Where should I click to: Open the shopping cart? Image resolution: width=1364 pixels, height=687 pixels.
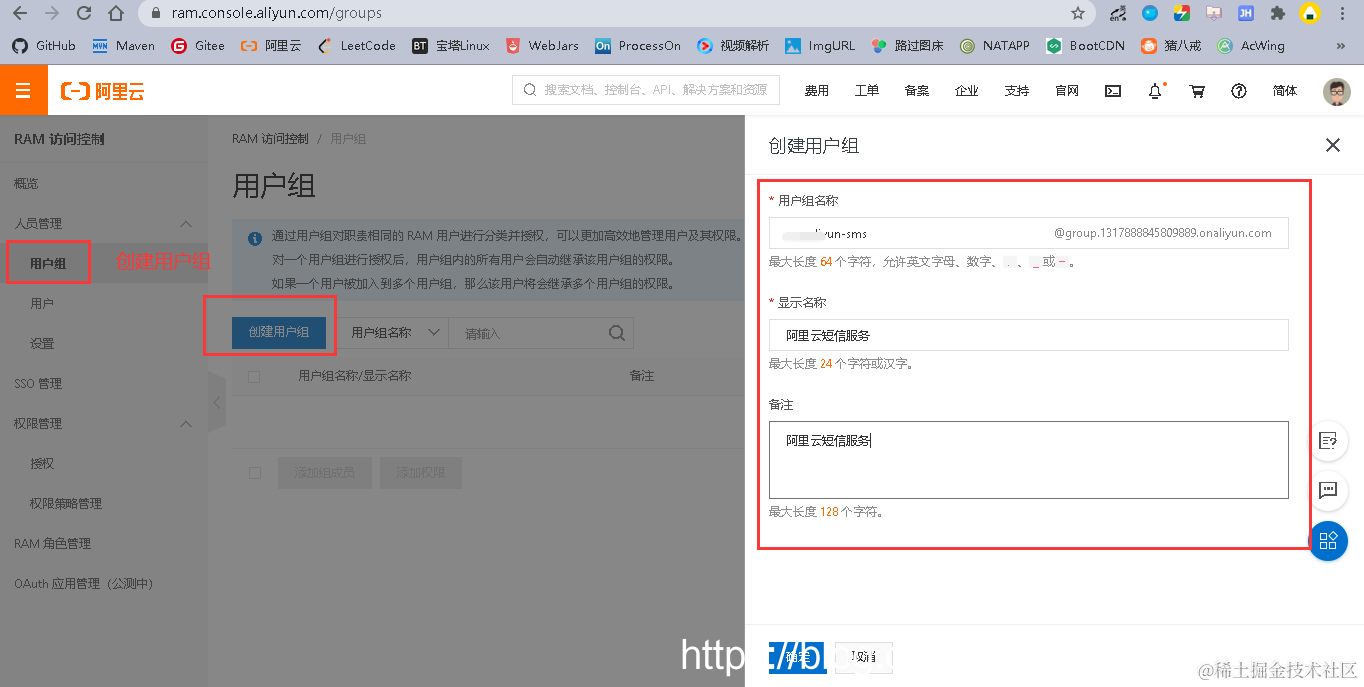pyautogui.click(x=1197, y=91)
